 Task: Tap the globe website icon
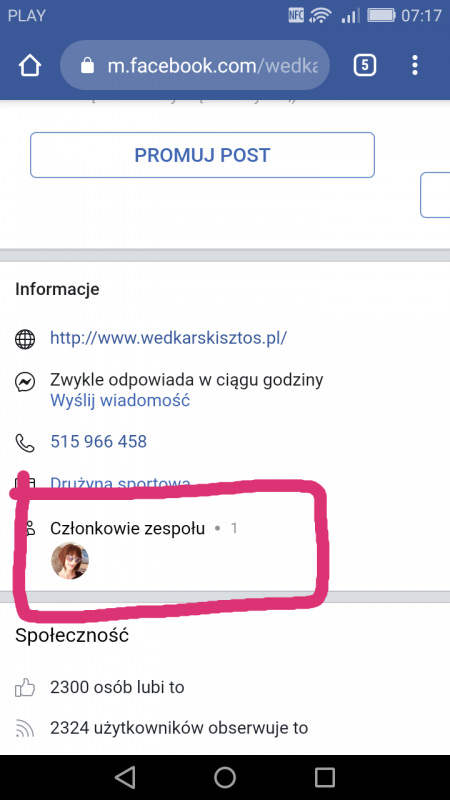(x=25, y=339)
